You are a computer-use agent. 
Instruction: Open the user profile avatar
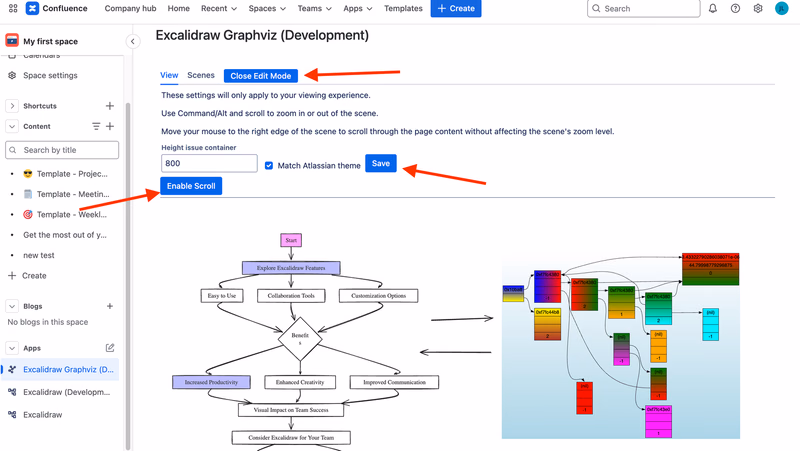(x=781, y=8)
